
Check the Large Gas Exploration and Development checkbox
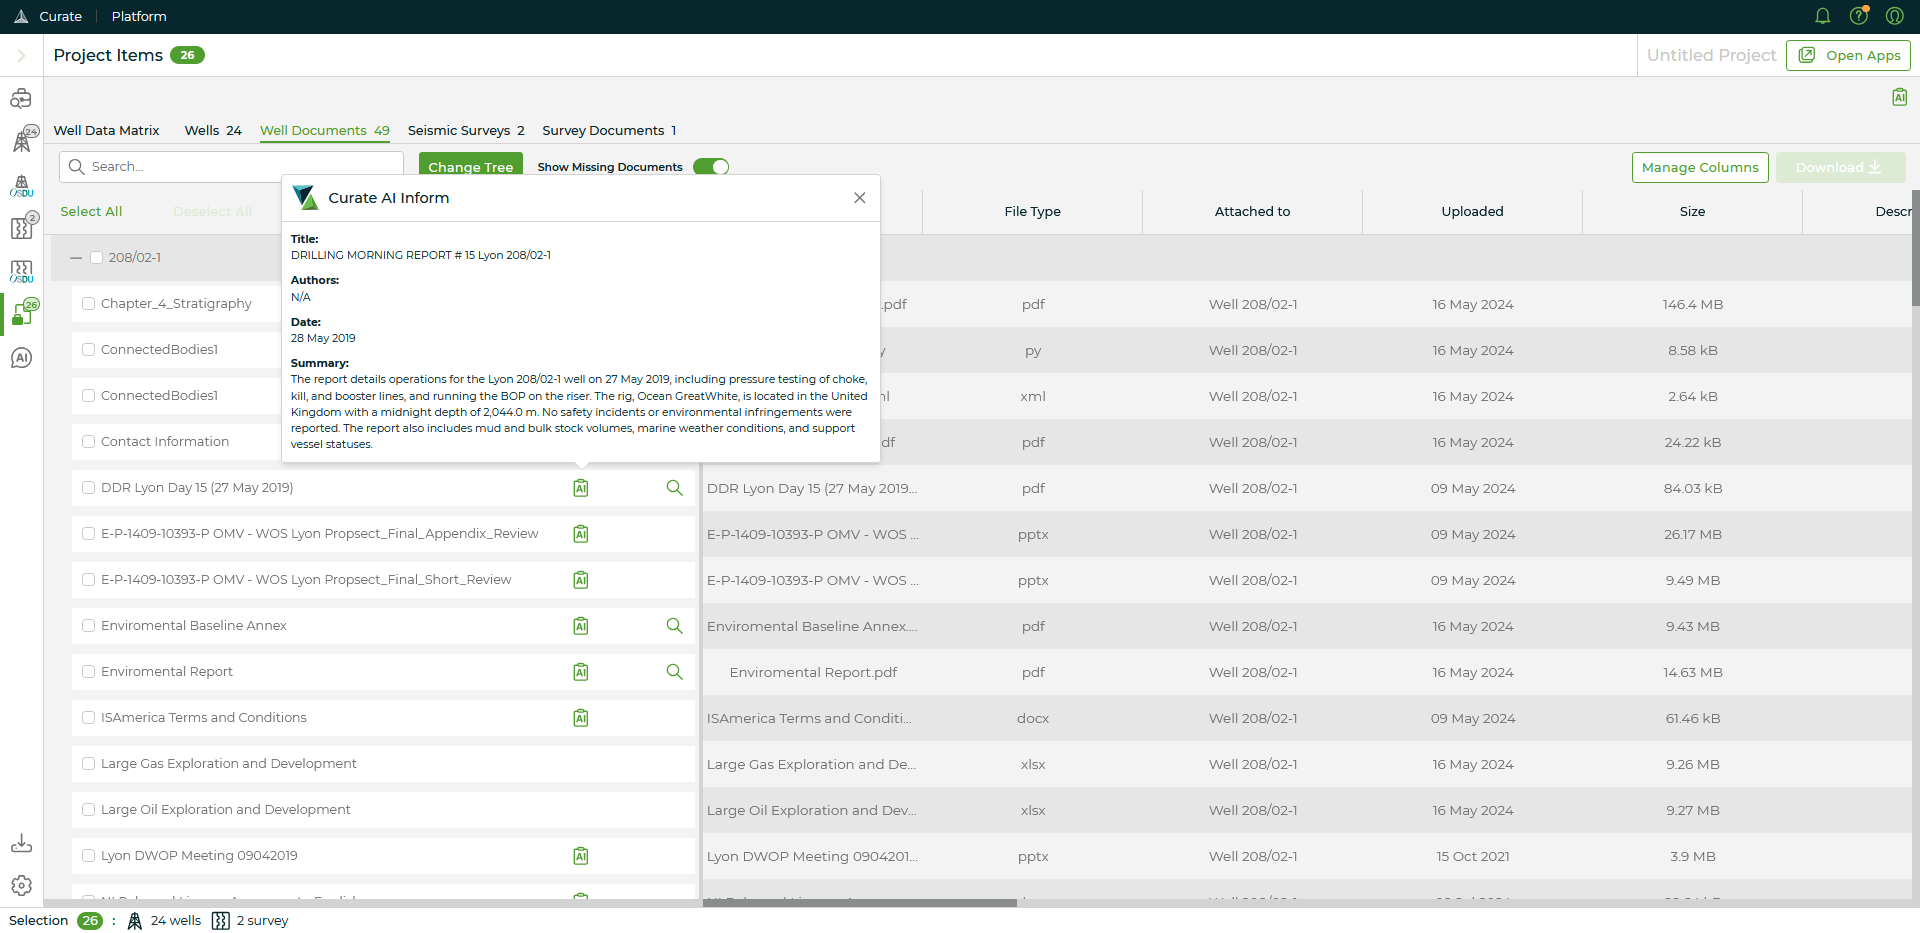tap(89, 763)
